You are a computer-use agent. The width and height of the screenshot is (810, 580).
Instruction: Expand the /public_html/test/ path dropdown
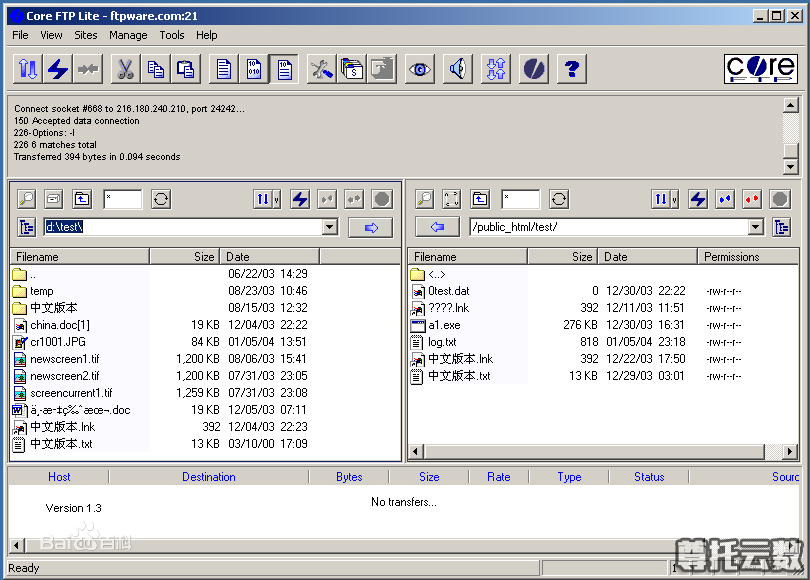coord(755,227)
